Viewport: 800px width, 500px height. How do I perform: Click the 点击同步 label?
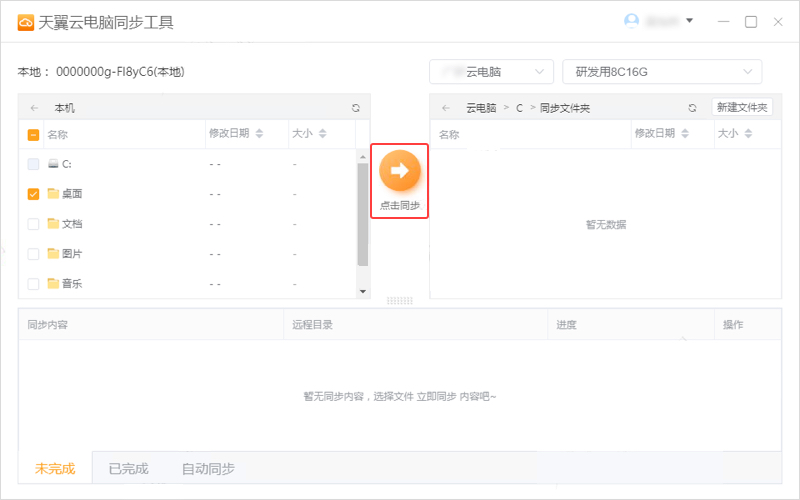399,205
